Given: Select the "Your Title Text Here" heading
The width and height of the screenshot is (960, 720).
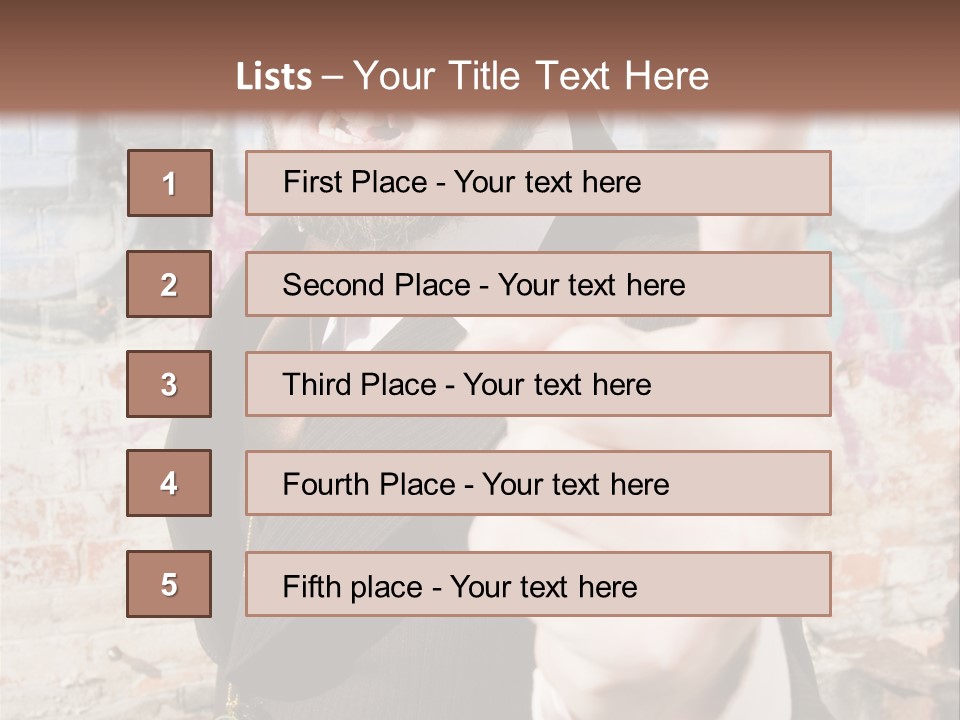Looking at the screenshot, I should point(531,76).
